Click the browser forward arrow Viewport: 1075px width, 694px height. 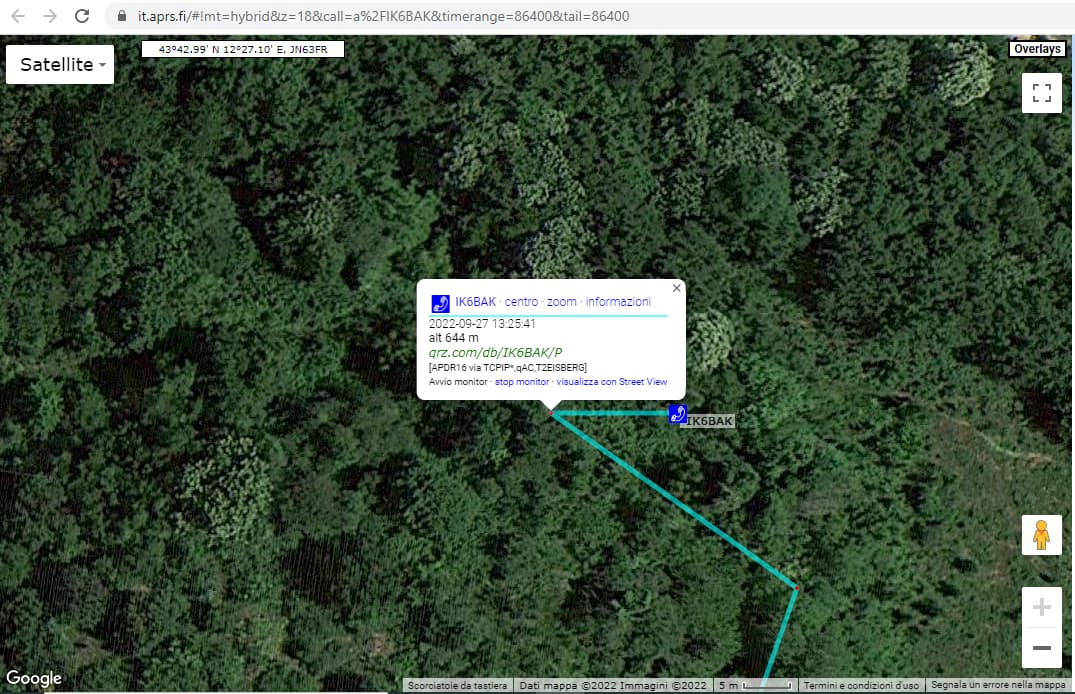tap(50, 16)
